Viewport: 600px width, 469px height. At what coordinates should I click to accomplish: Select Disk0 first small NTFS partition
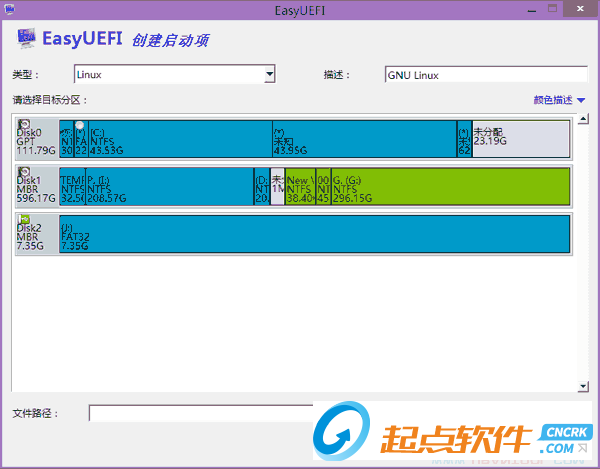tap(67, 139)
